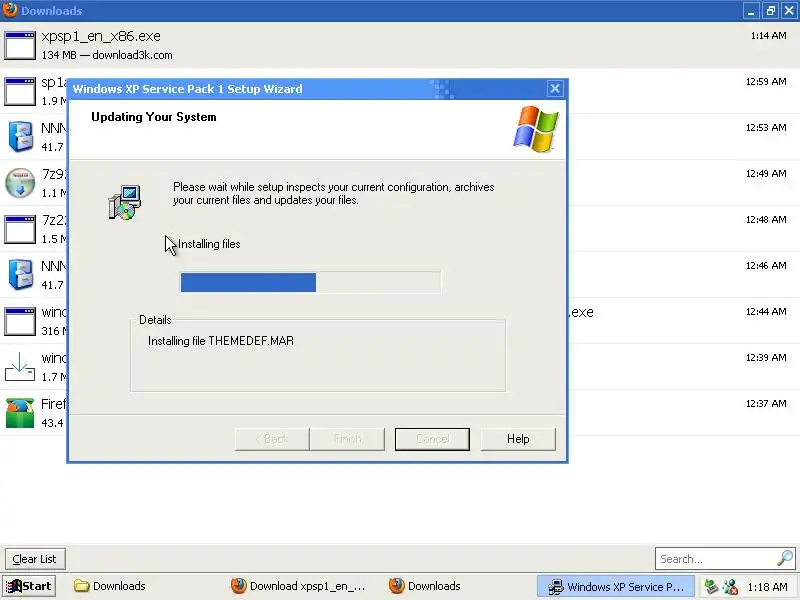Open the Start menu
The width and height of the screenshot is (800, 600).
29,586
